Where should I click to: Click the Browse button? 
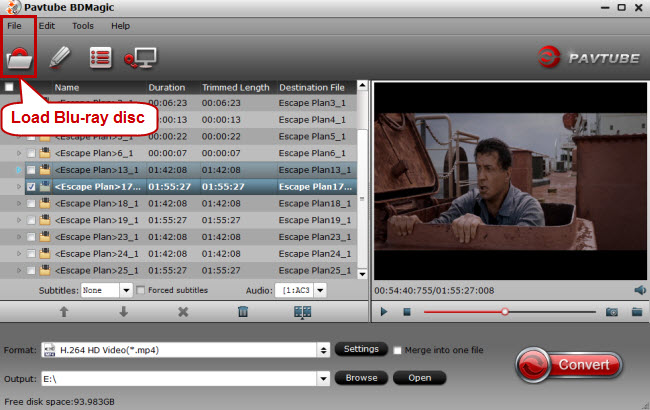361,378
